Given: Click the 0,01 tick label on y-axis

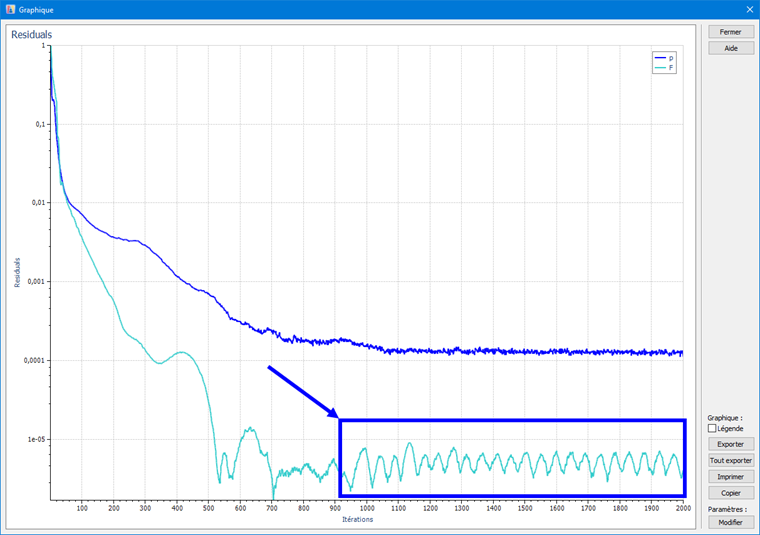Looking at the screenshot, I should (38, 203).
